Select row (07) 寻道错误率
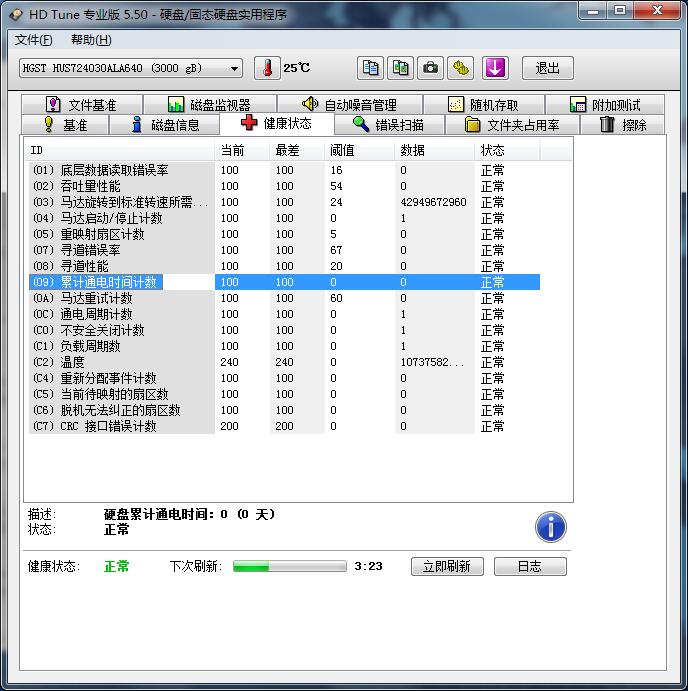This screenshot has width=688, height=691. [x=285, y=250]
